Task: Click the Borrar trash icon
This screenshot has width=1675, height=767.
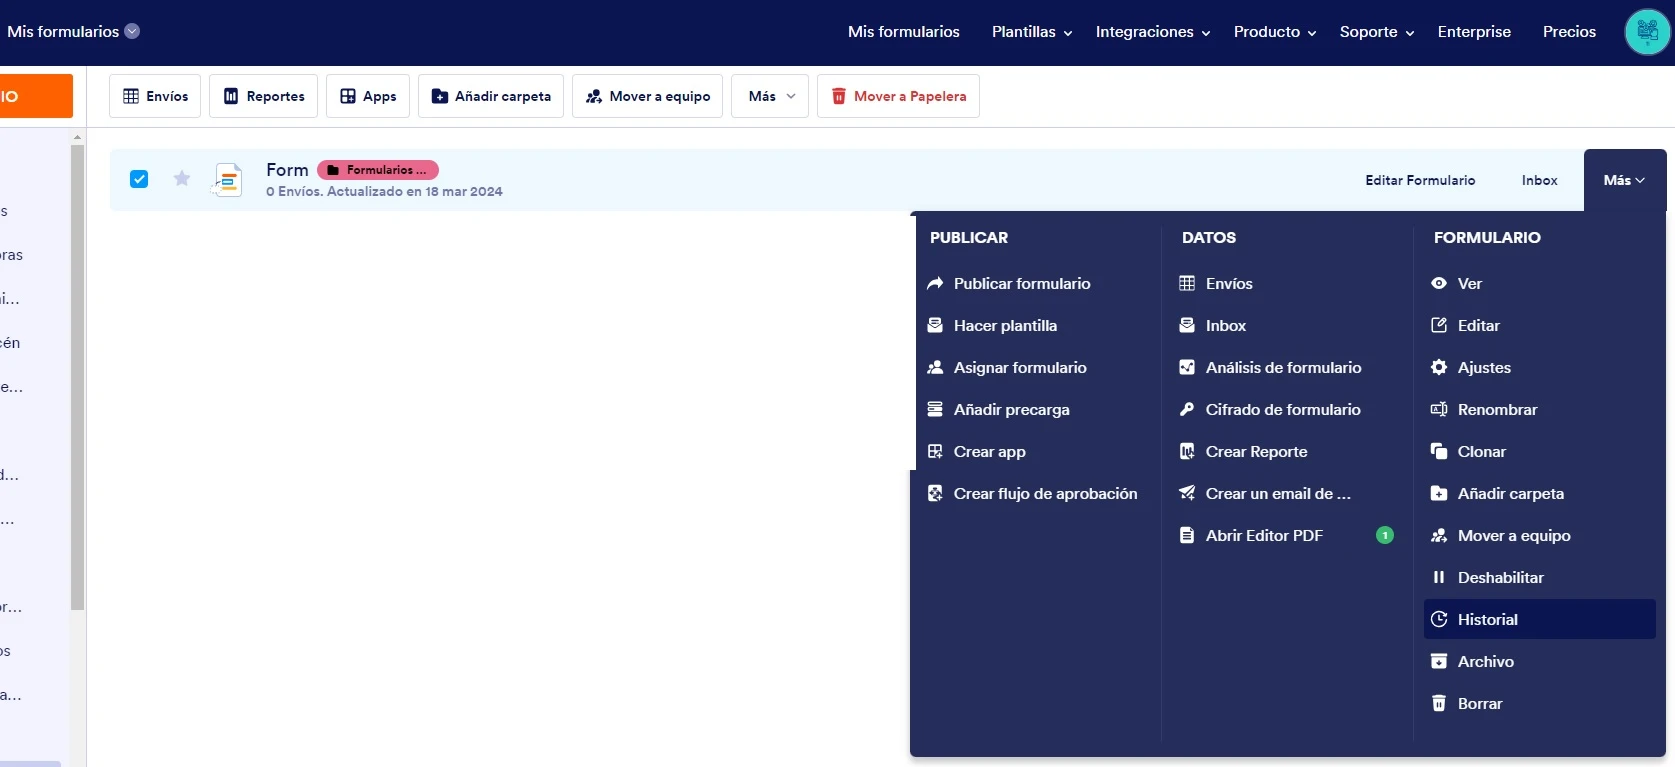Action: [1439, 703]
